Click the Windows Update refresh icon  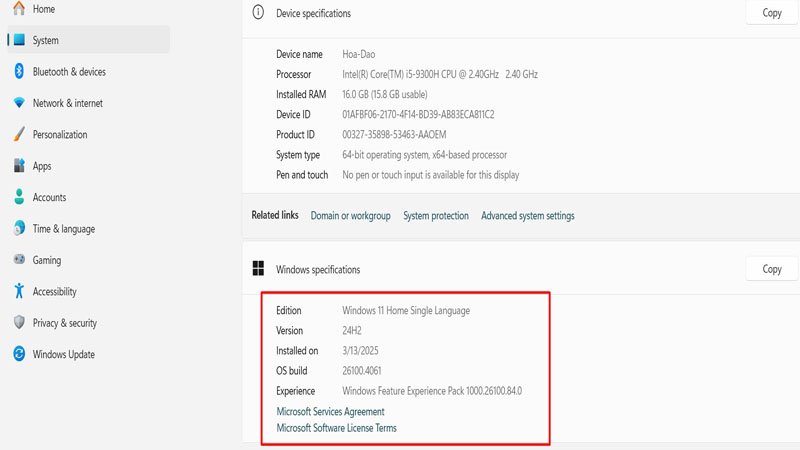tap(19, 354)
